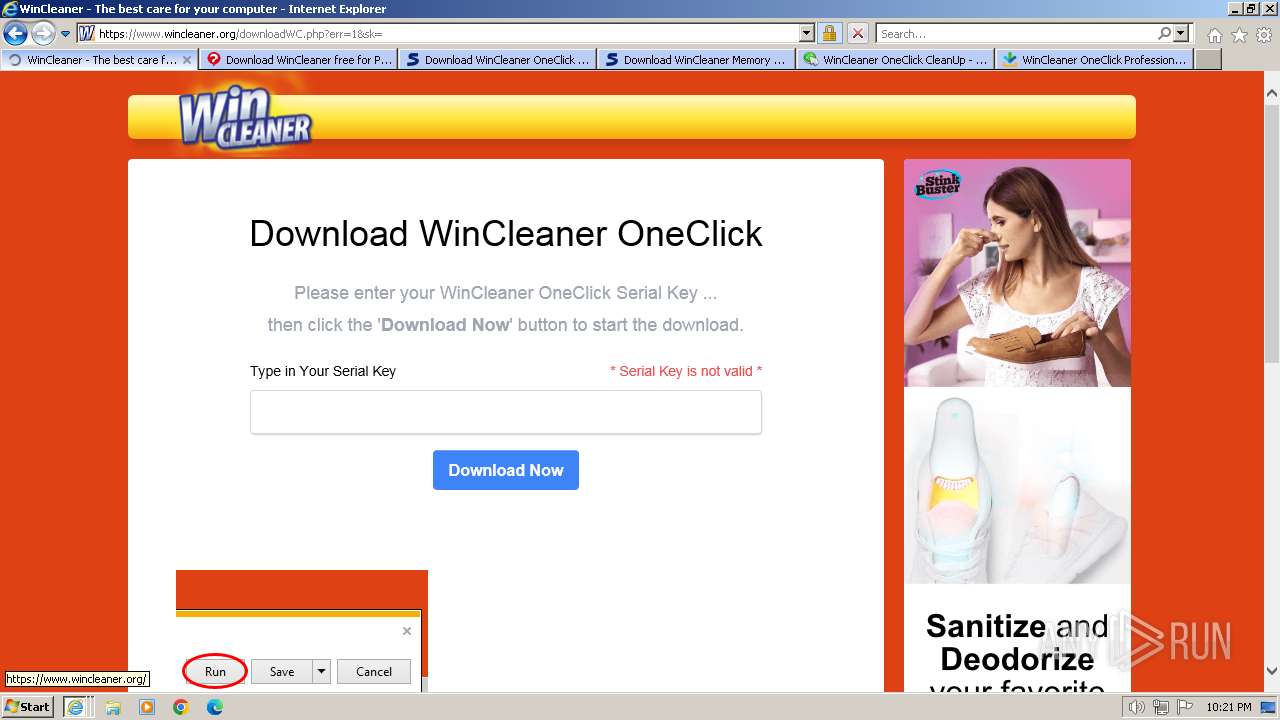The image size is (1280, 720).
Task: Click the volume speaker tray icon
Action: point(1137,707)
